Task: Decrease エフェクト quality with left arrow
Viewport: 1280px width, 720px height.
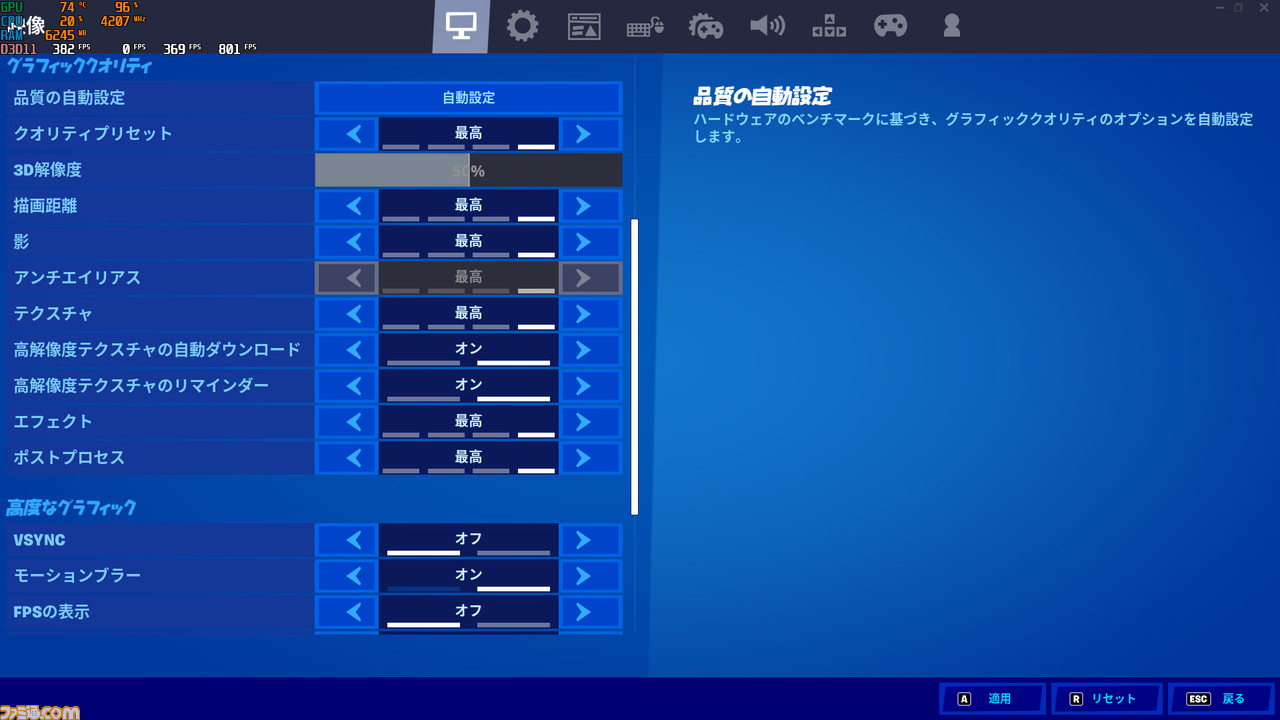Action: (x=346, y=422)
